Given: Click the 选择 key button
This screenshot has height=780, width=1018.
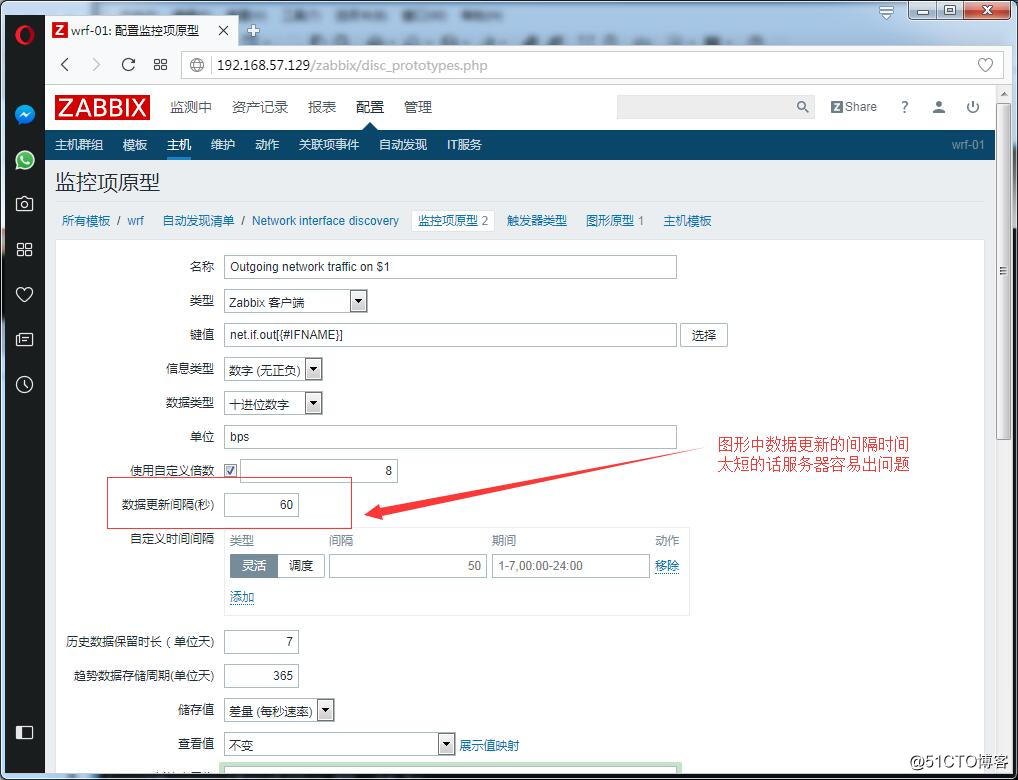Looking at the screenshot, I should (x=704, y=335).
